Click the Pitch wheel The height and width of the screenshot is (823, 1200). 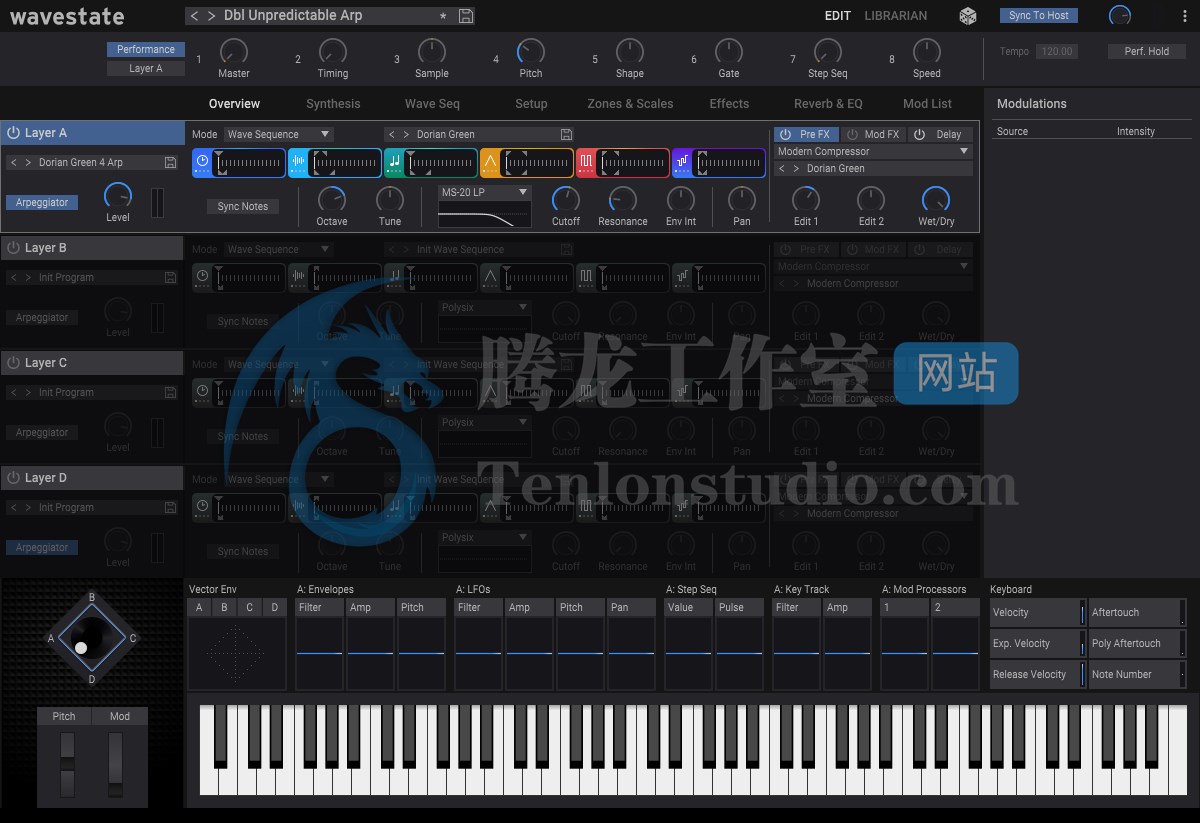pyautogui.click(x=66, y=763)
